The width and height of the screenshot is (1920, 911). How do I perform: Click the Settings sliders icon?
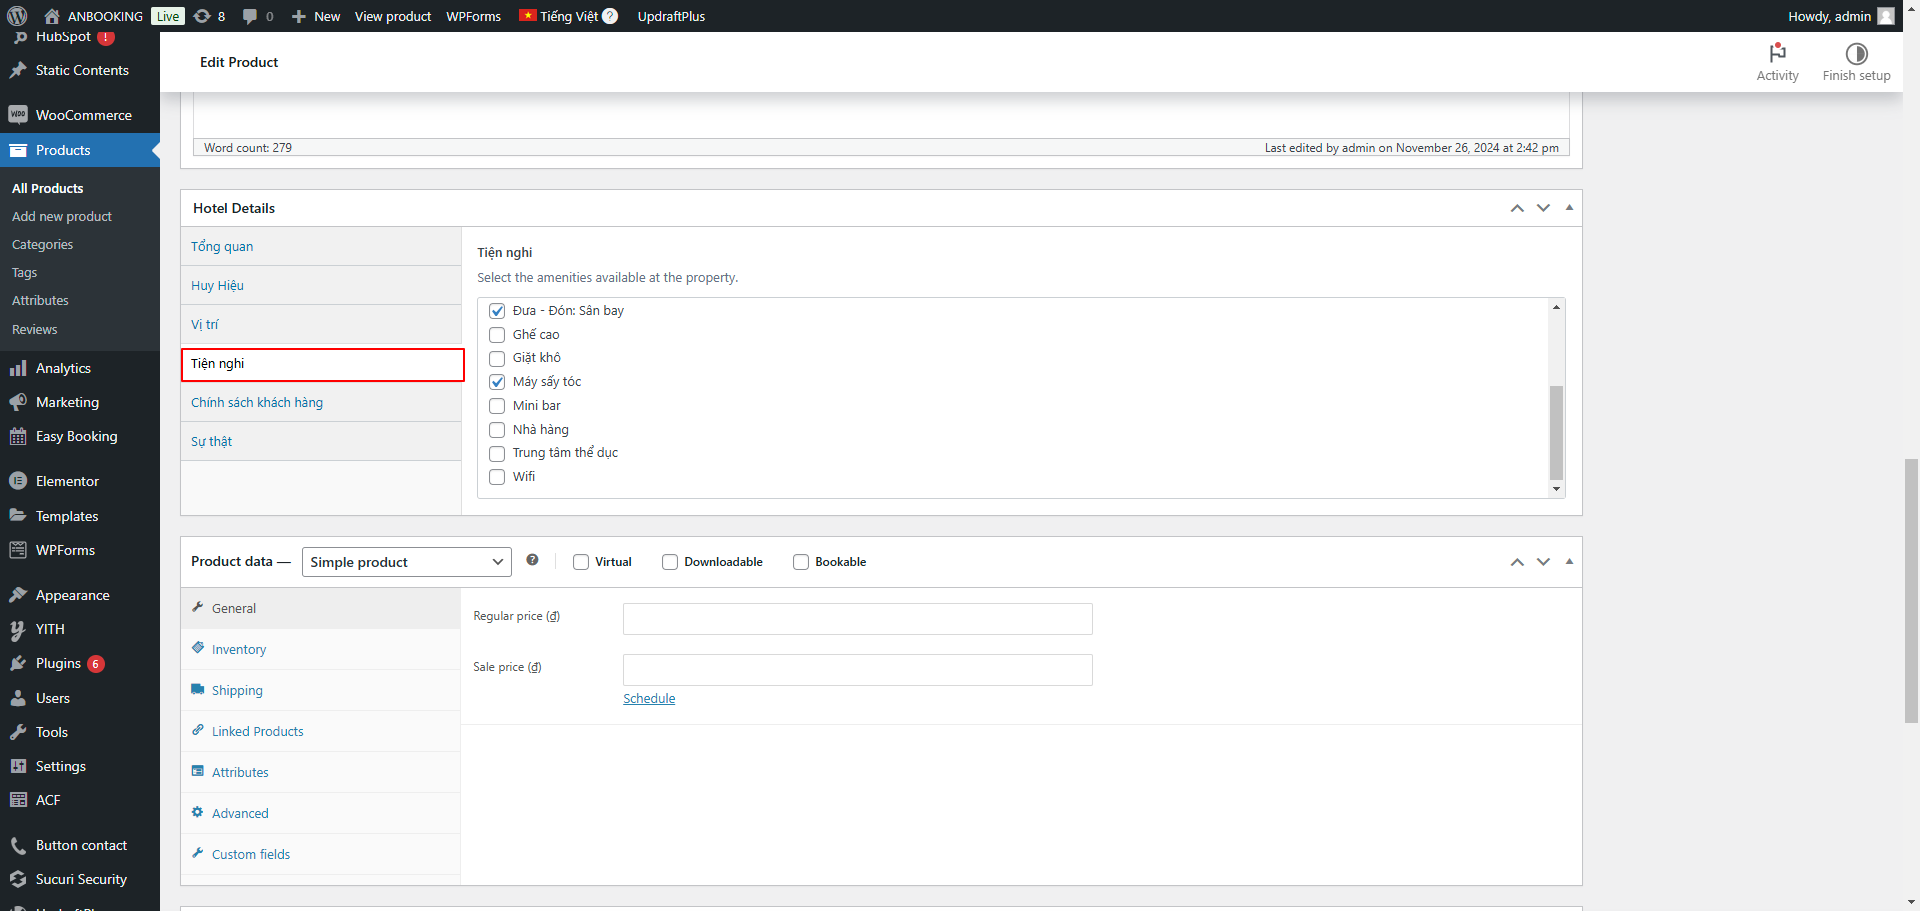click(x=18, y=766)
